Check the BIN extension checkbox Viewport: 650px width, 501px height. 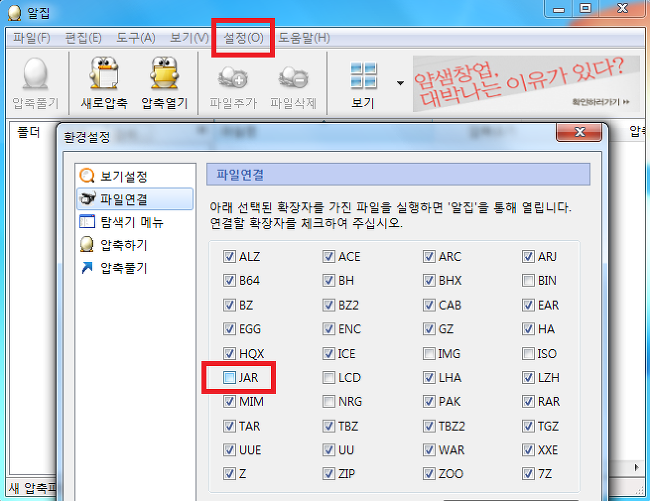[x=528, y=281]
